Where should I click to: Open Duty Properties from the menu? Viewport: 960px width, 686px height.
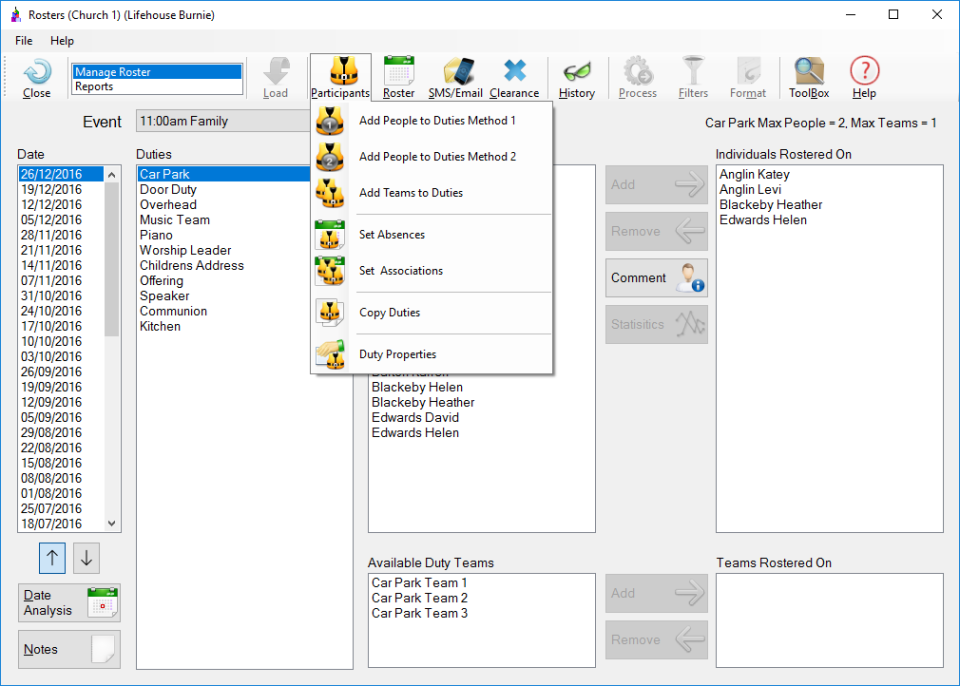click(397, 355)
